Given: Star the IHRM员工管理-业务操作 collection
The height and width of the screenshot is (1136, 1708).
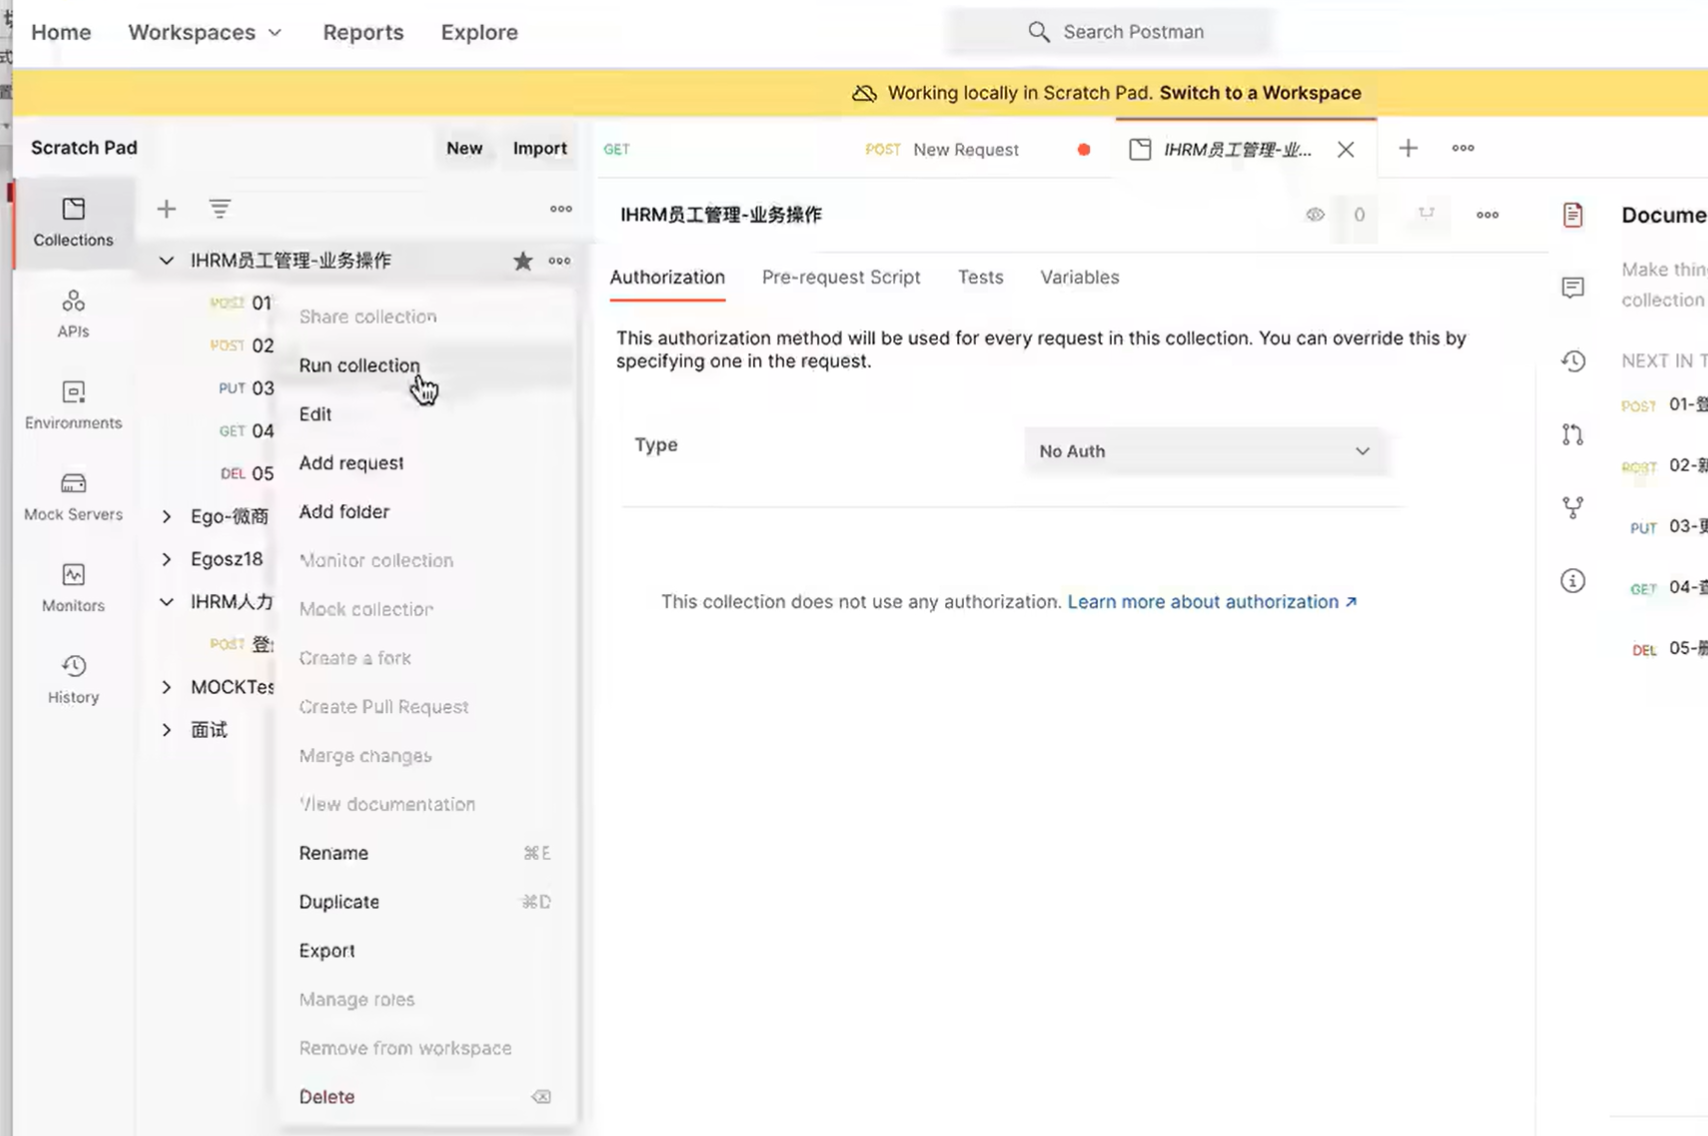Looking at the screenshot, I should pyautogui.click(x=522, y=261).
